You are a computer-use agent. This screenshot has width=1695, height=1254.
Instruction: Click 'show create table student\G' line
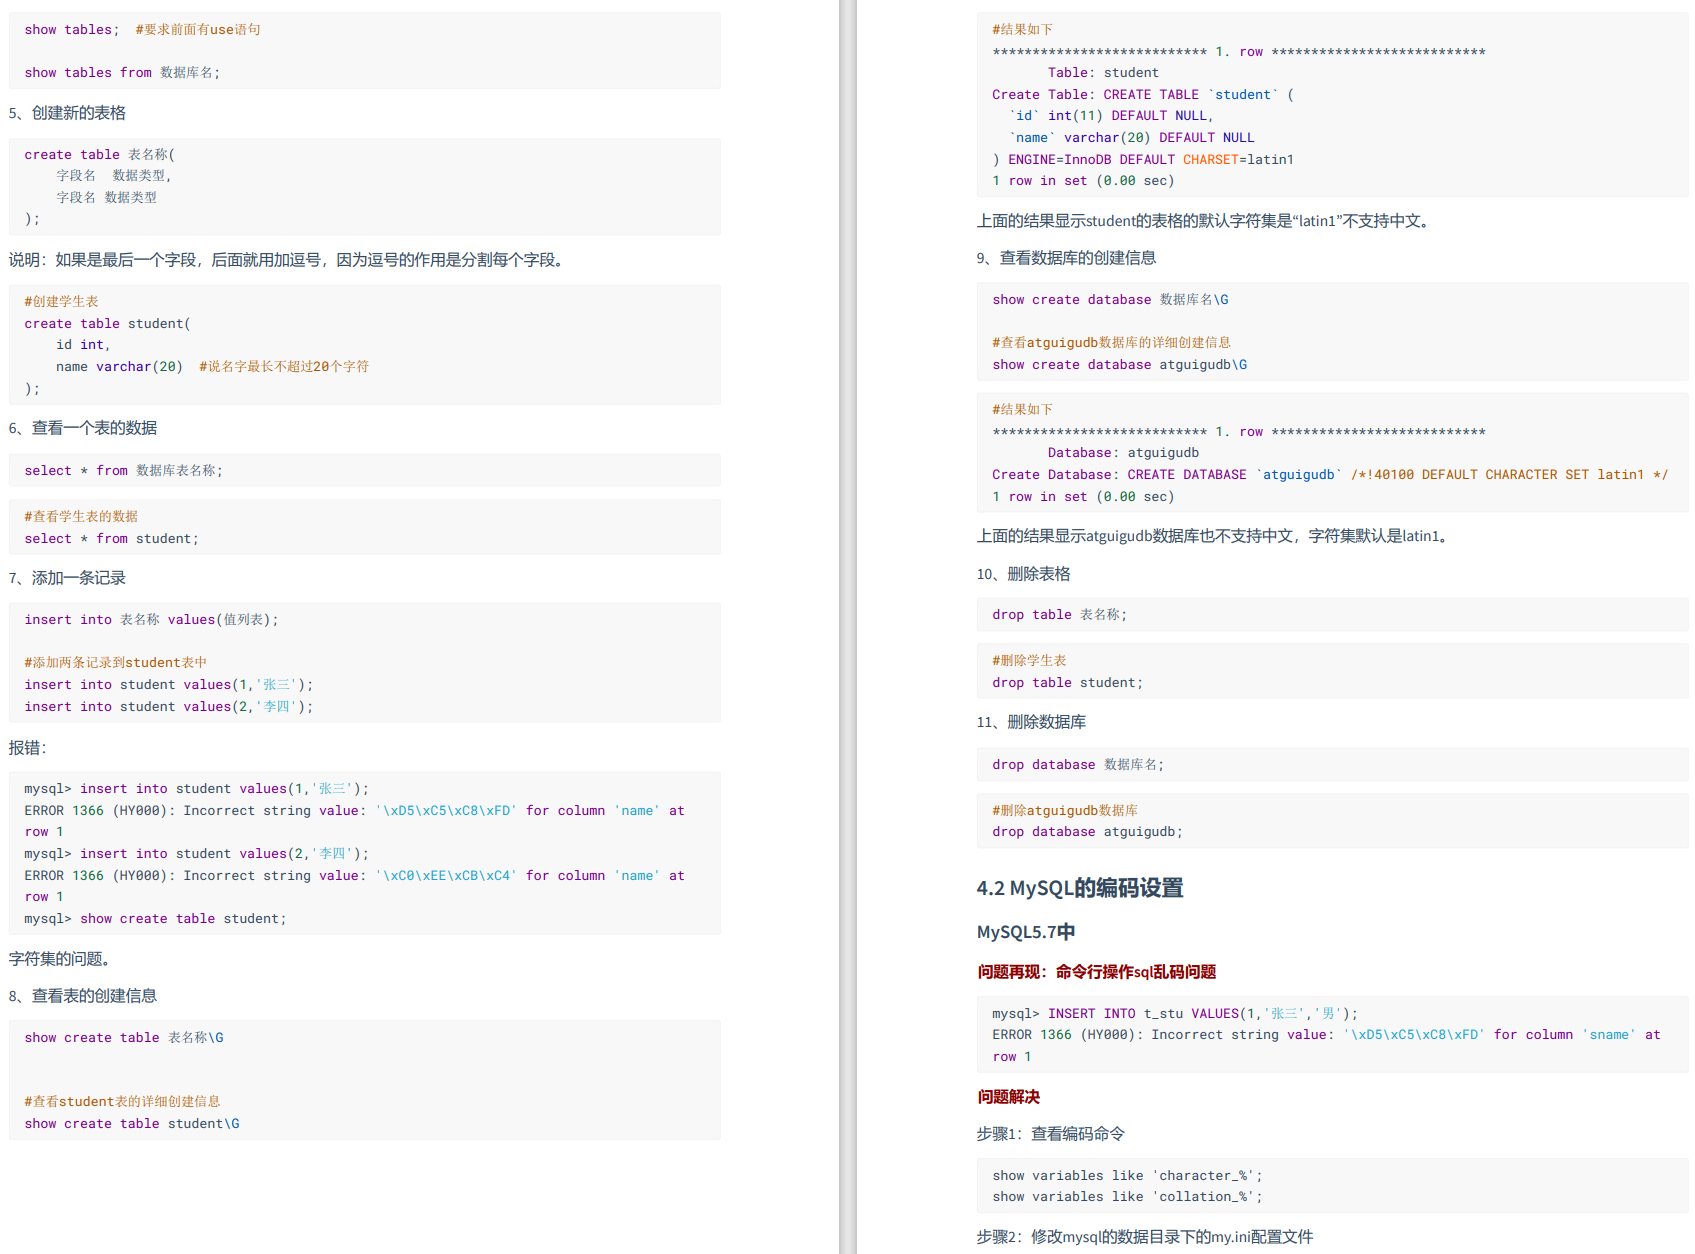coord(132,1124)
